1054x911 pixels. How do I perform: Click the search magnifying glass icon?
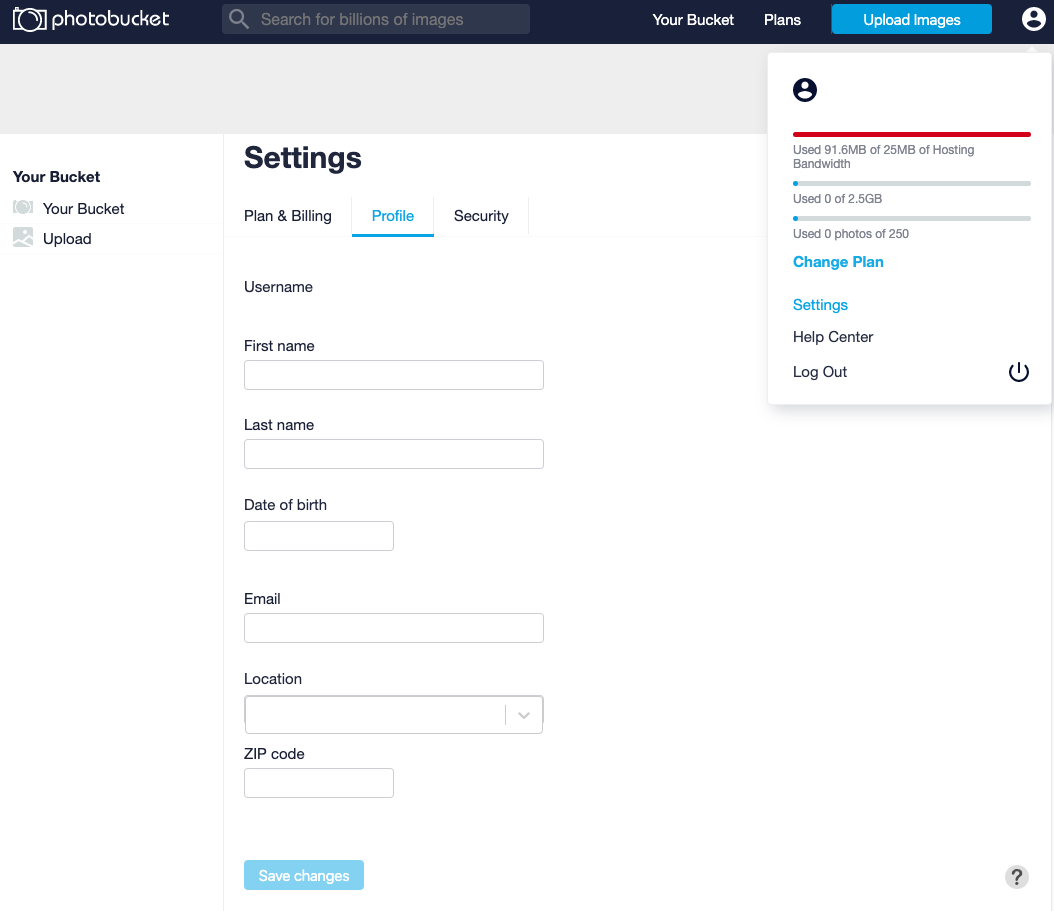coord(238,19)
